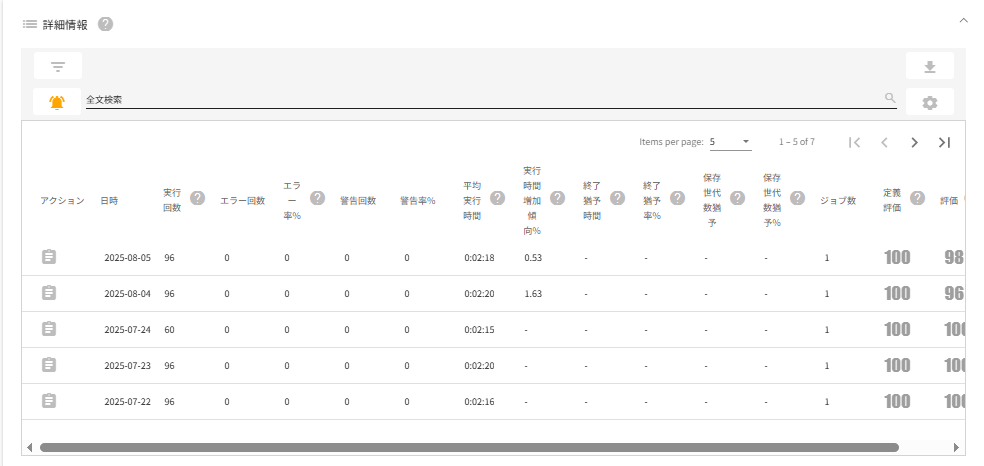Click the scrollbar right arrow
The height and width of the screenshot is (466, 984).
[956, 447]
